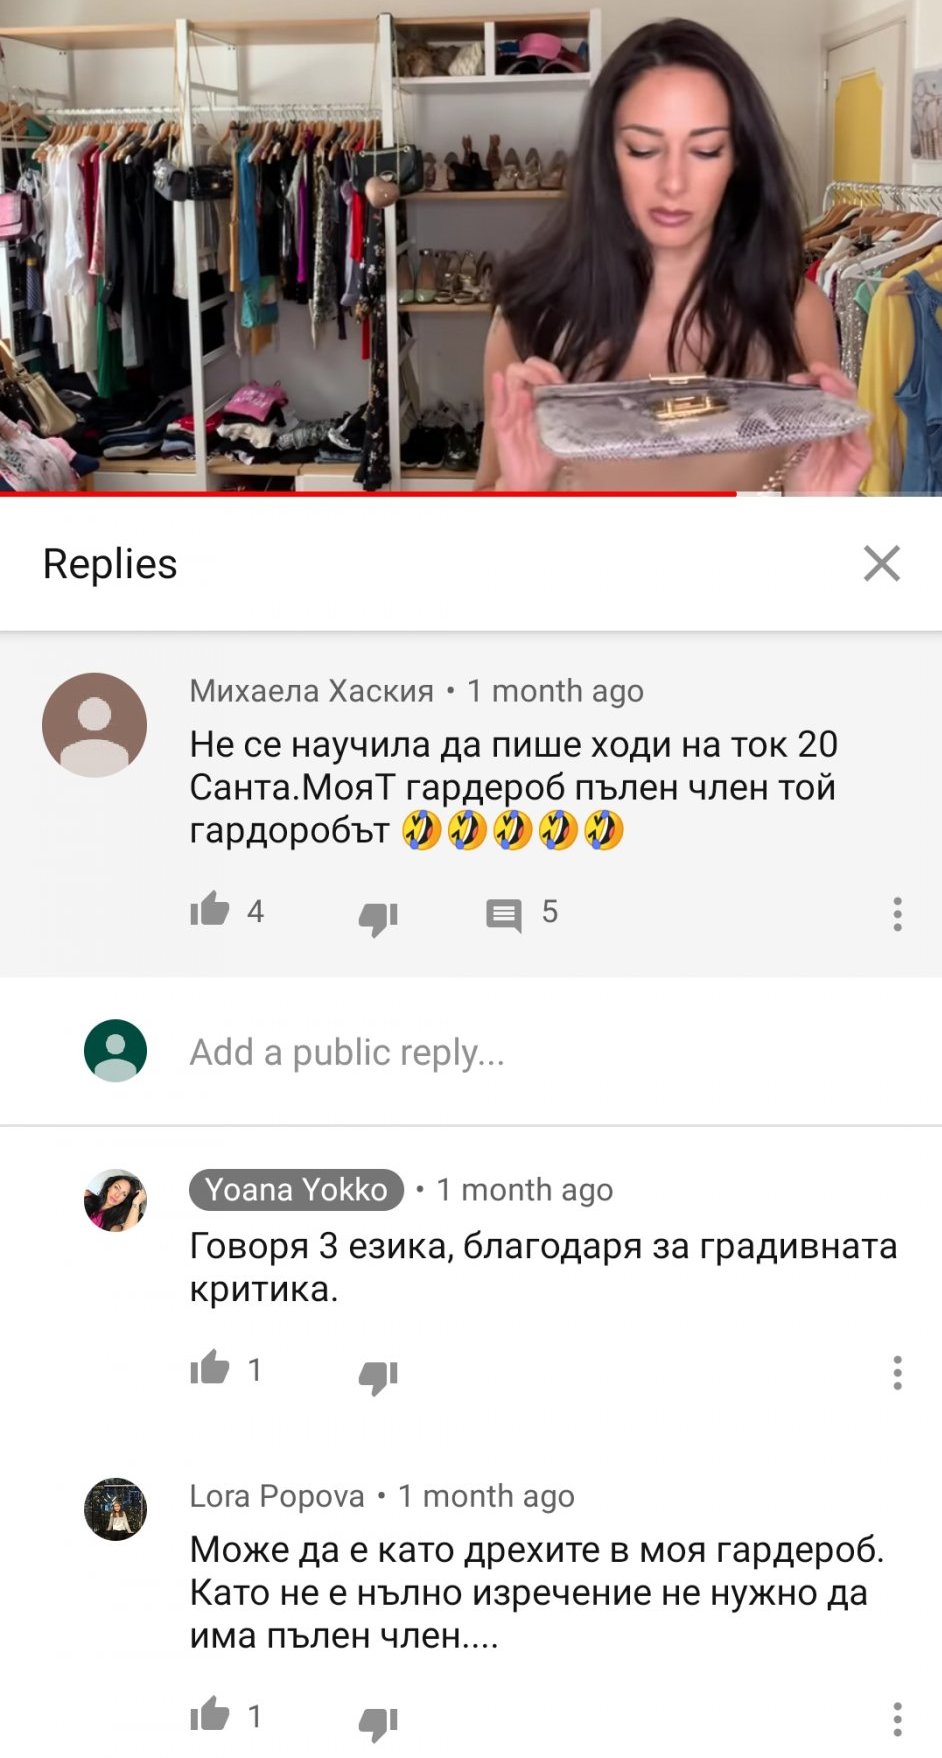Open more options for Yoana Yokko's reply
The height and width of the screenshot is (1758, 942).
point(897,1373)
